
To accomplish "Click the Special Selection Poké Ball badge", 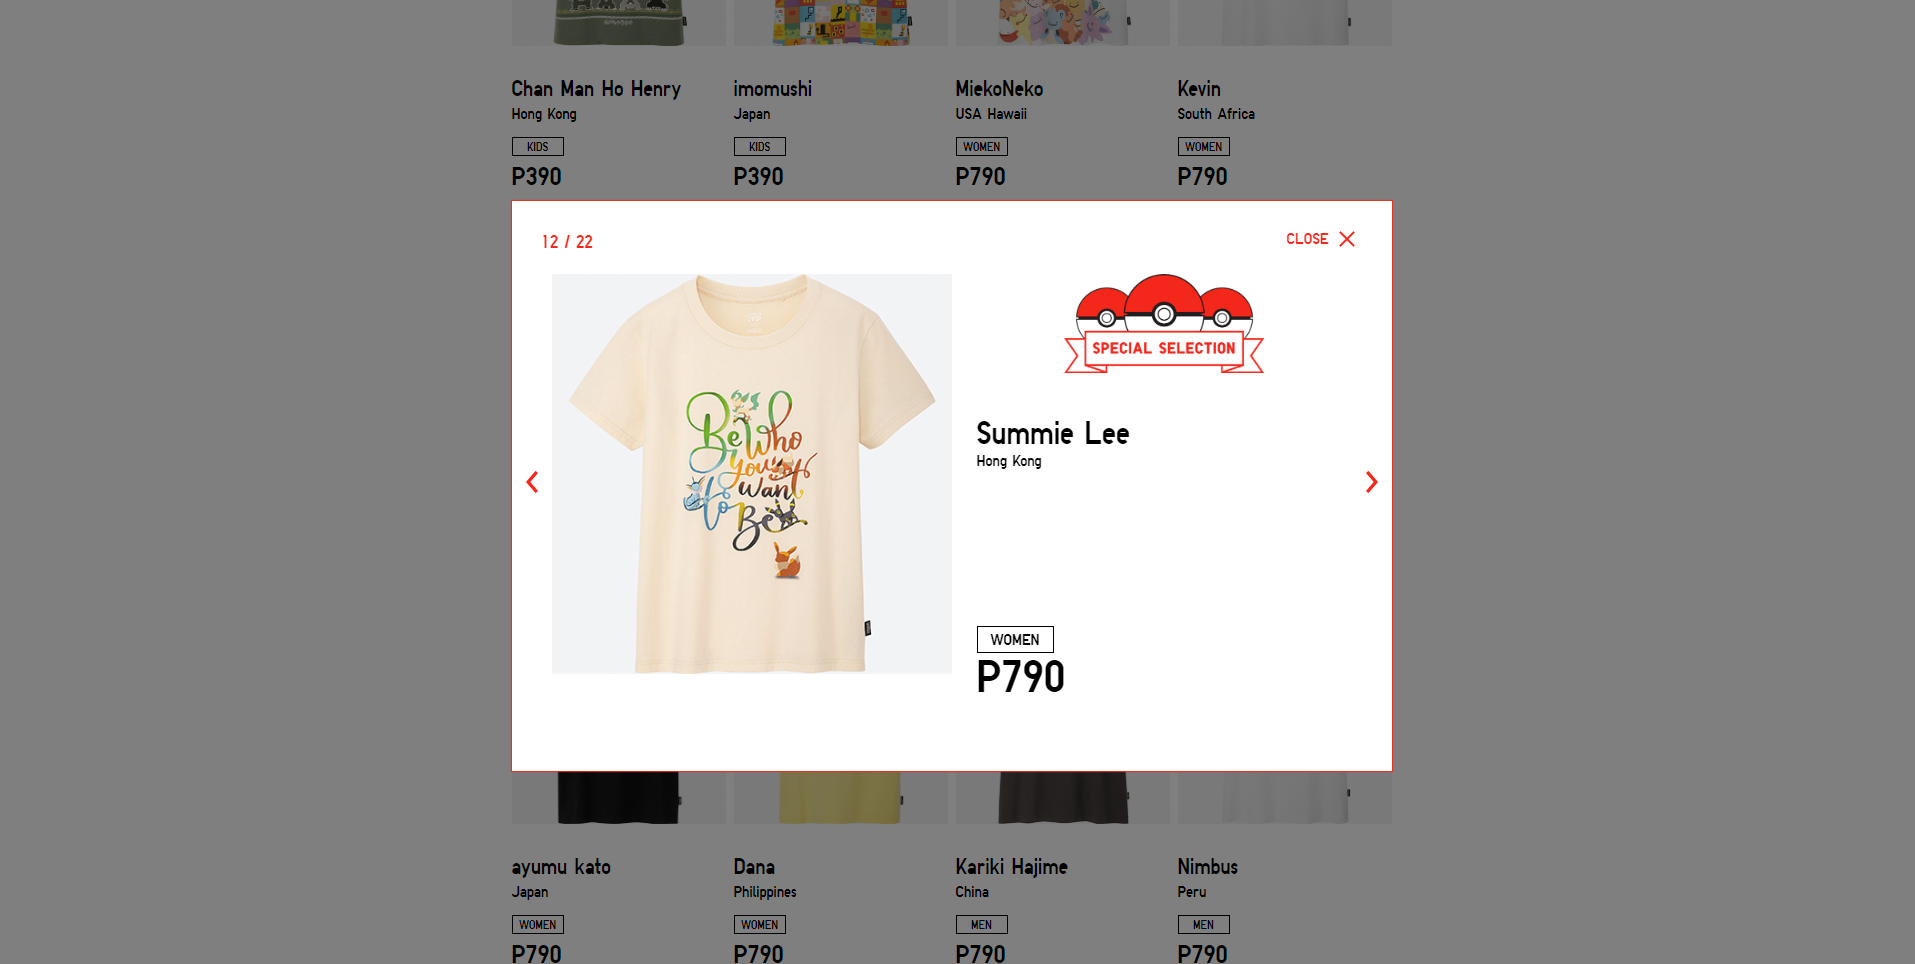I will [1164, 324].
